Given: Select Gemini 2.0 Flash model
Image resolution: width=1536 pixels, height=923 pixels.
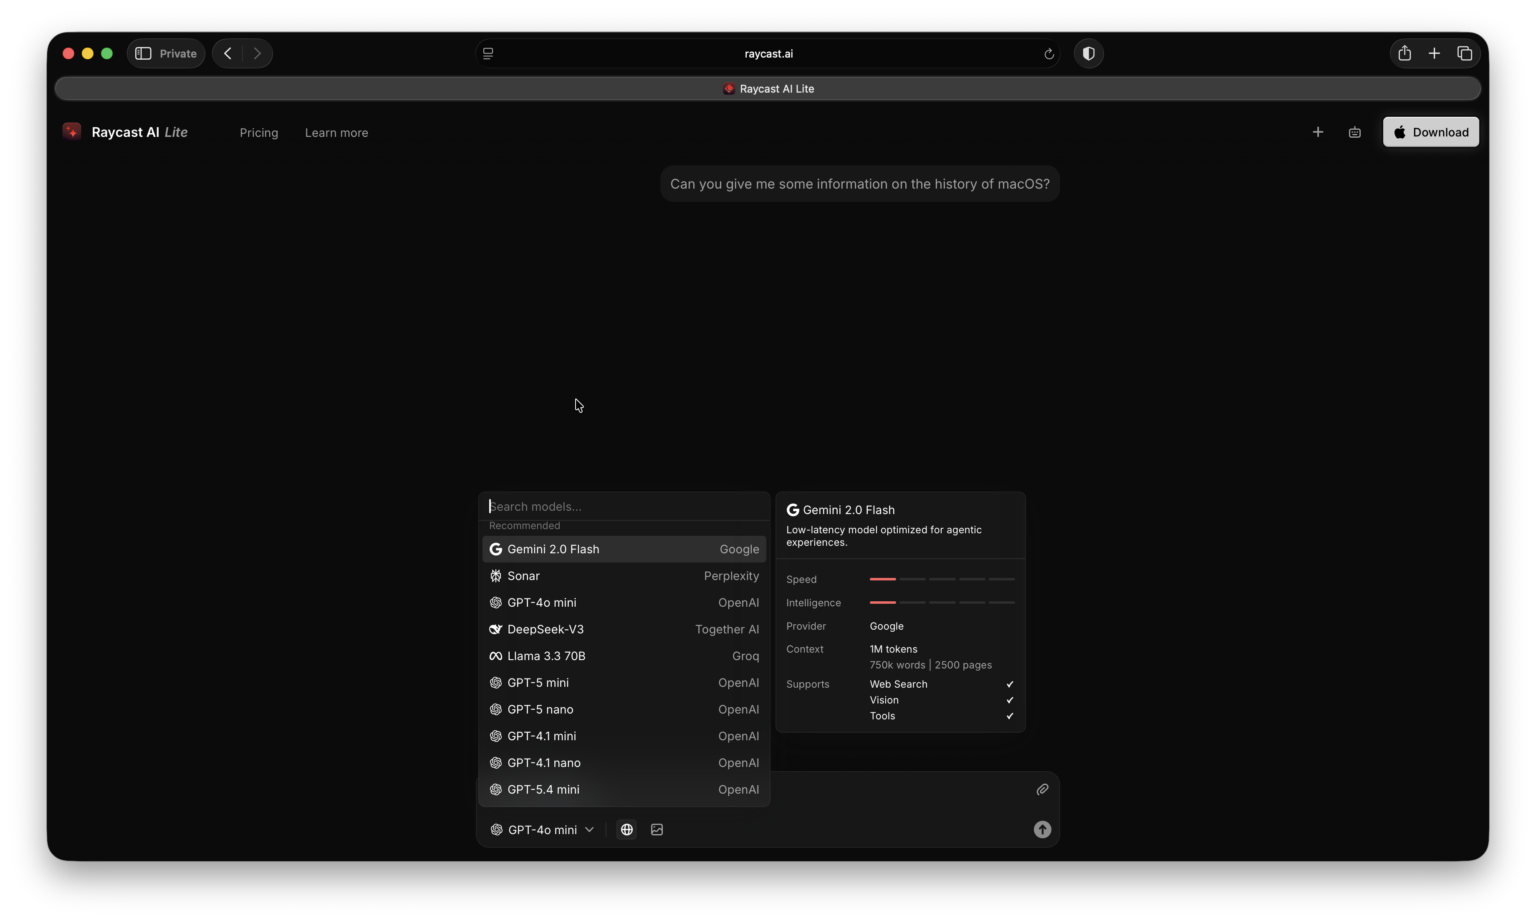Looking at the screenshot, I should coord(624,549).
